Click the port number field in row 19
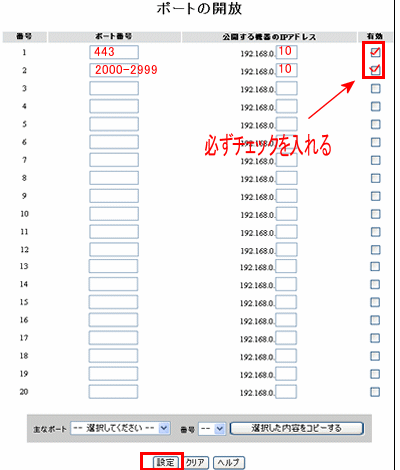400x470 pixels. (x=113, y=374)
